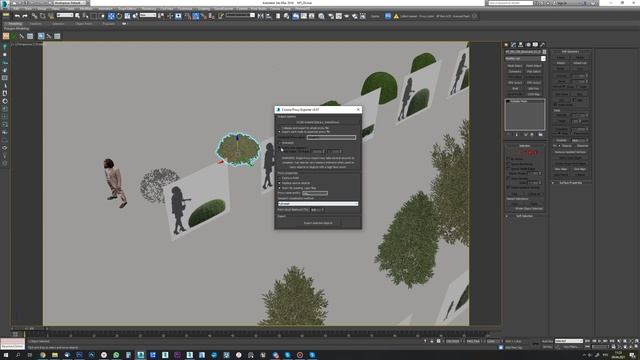Click first orange icon in Polygon Modeling ribbon
640x360 pixels.
(6, 36)
